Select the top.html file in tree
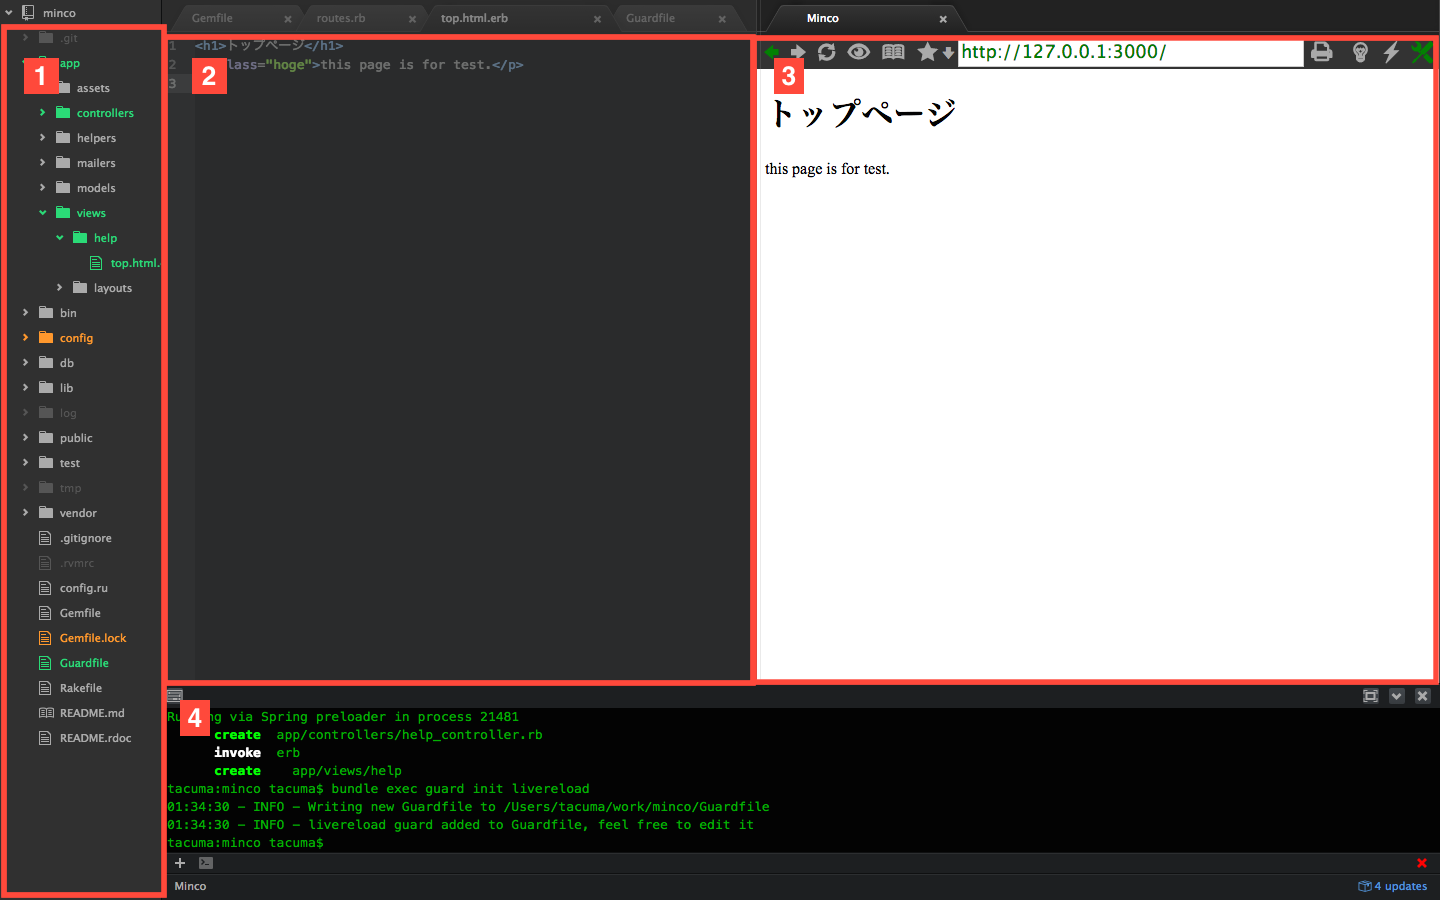Viewport: 1440px width, 900px height. [x=125, y=263]
